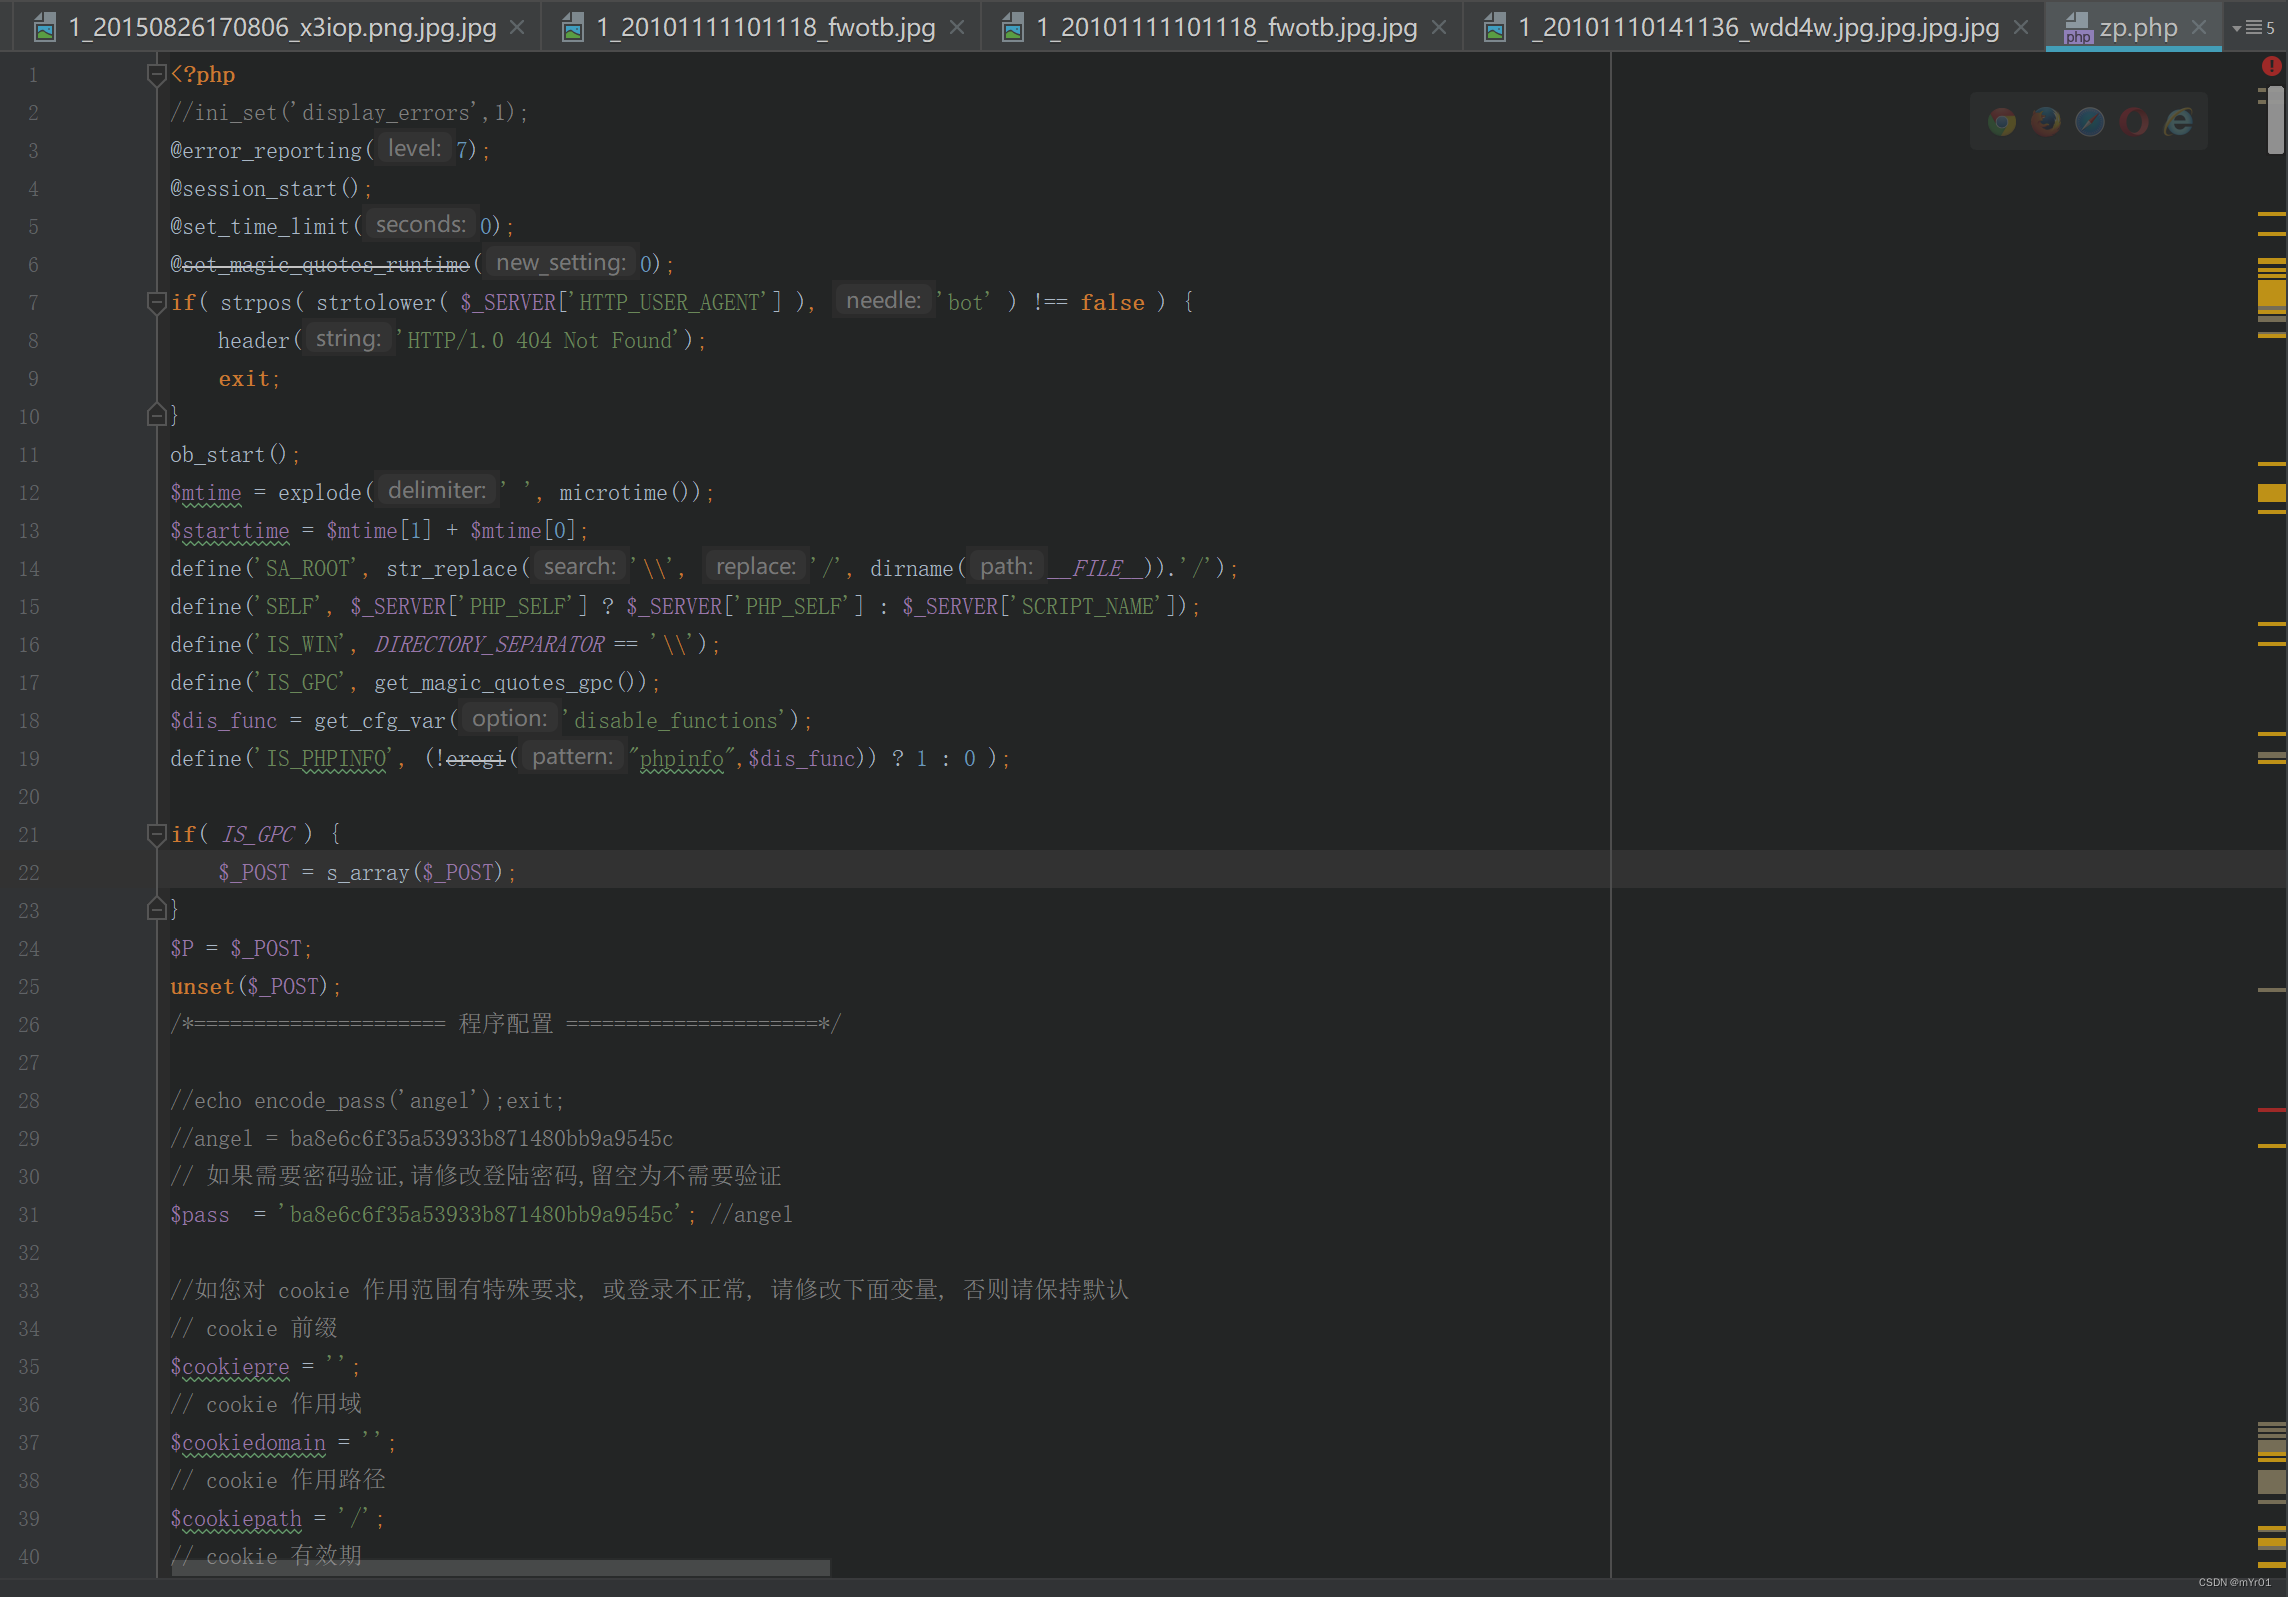The width and height of the screenshot is (2288, 1597).
Task: Close the zp.php tab
Action: [x=2198, y=27]
